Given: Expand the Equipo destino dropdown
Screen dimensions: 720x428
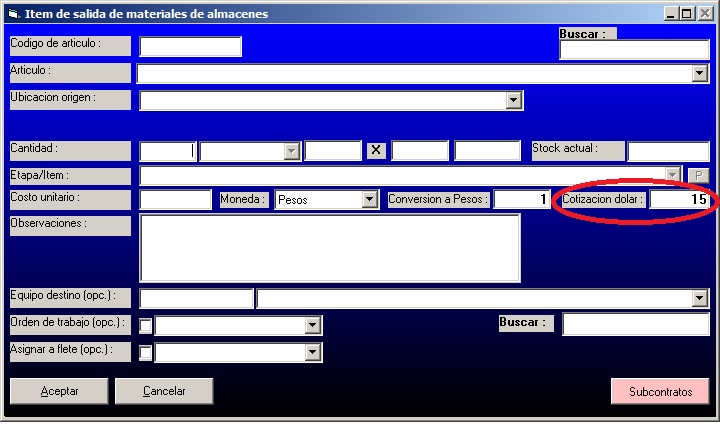Looking at the screenshot, I should (699, 299).
